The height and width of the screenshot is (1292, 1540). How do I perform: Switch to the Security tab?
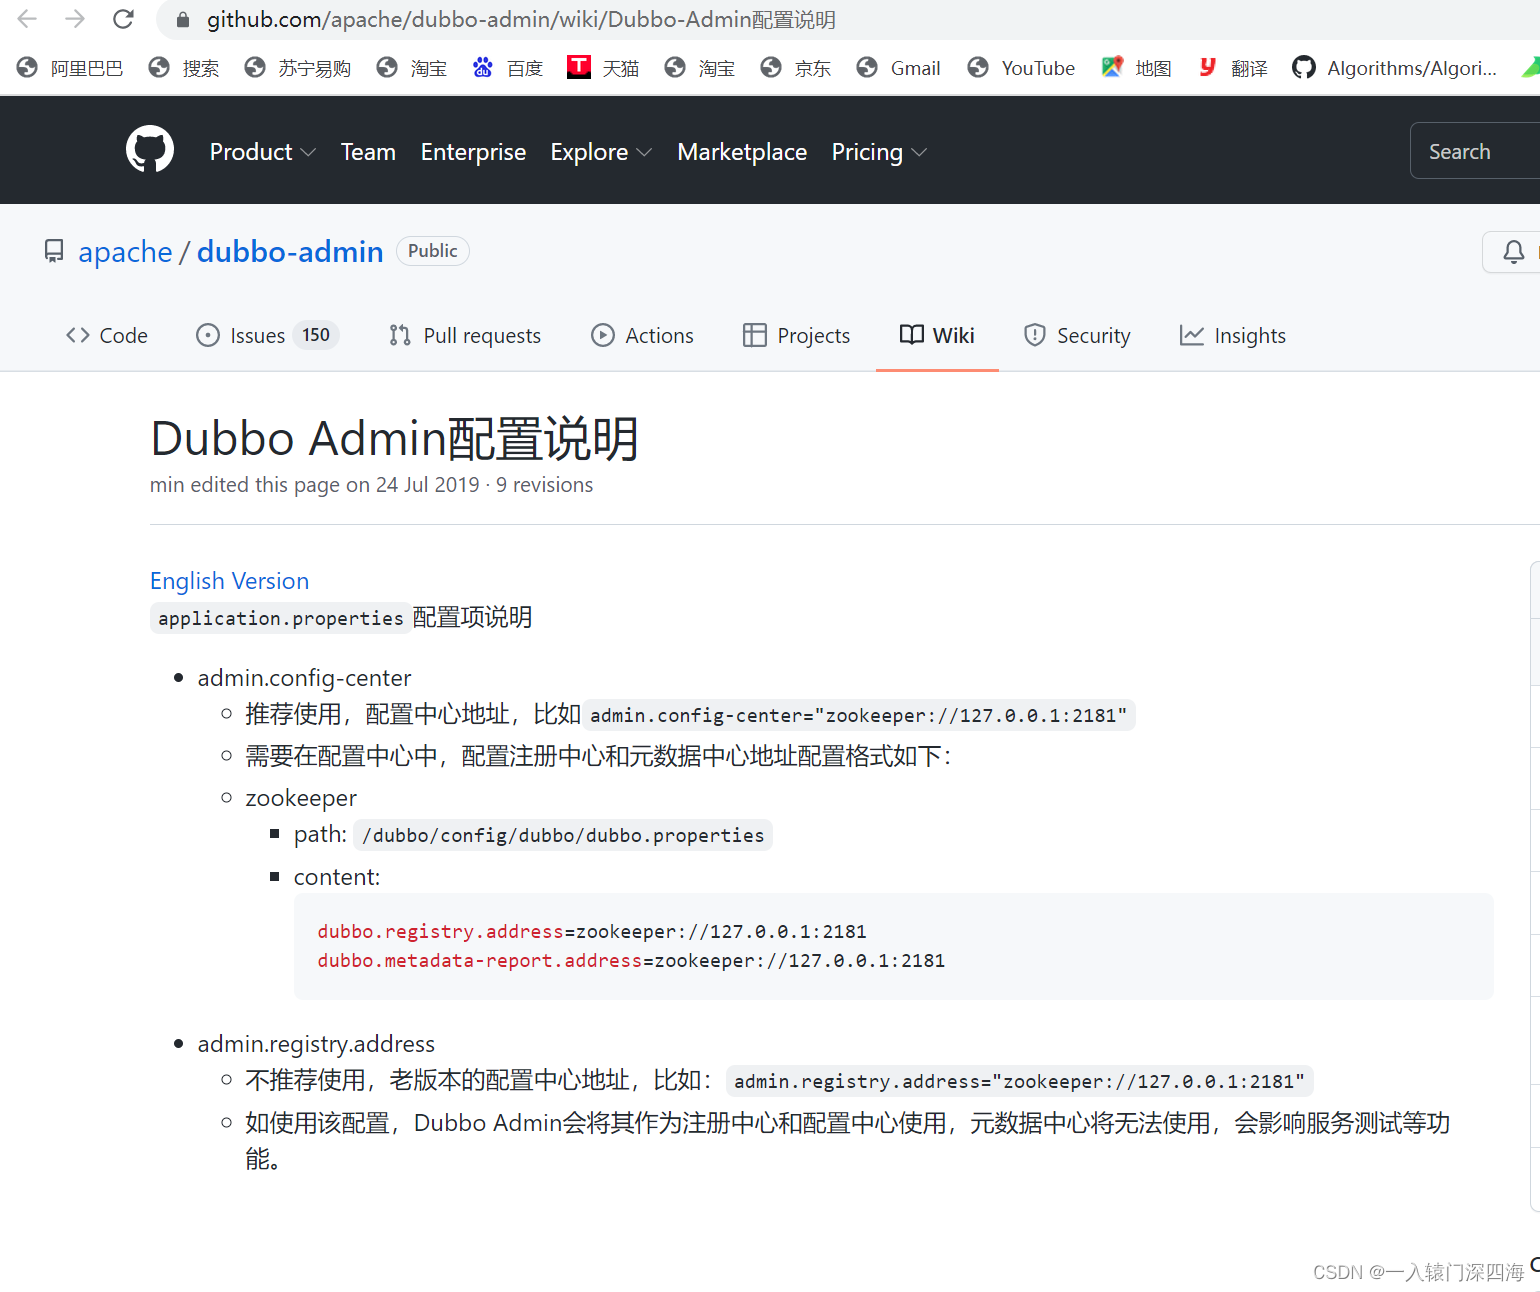click(x=1077, y=336)
